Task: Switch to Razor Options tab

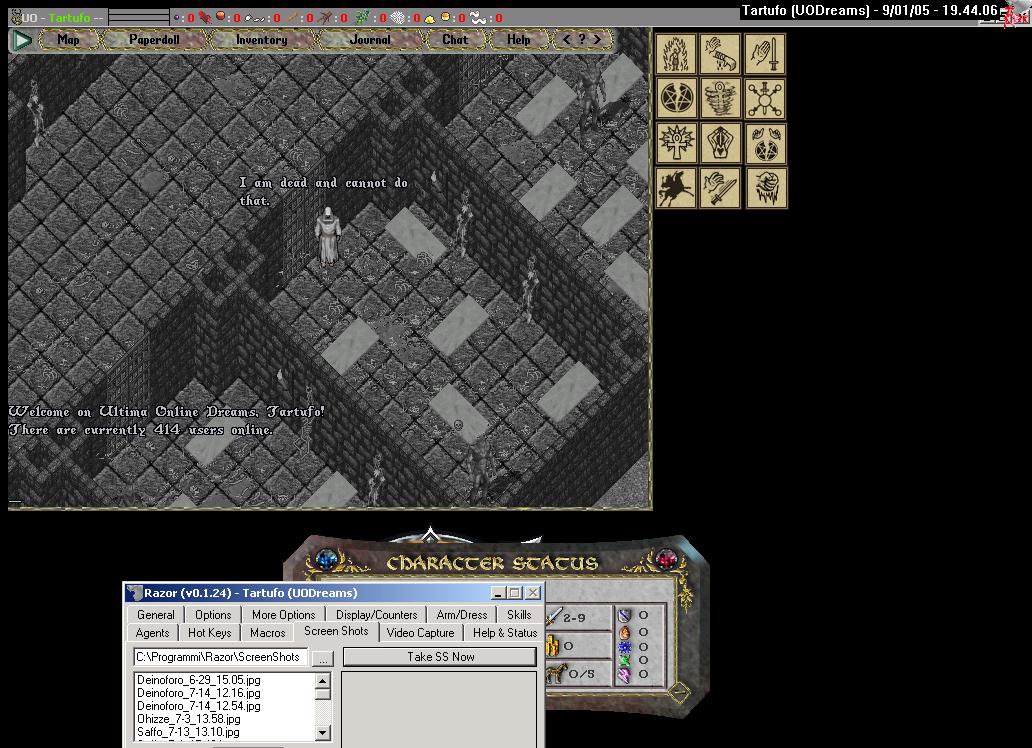Action: point(213,614)
